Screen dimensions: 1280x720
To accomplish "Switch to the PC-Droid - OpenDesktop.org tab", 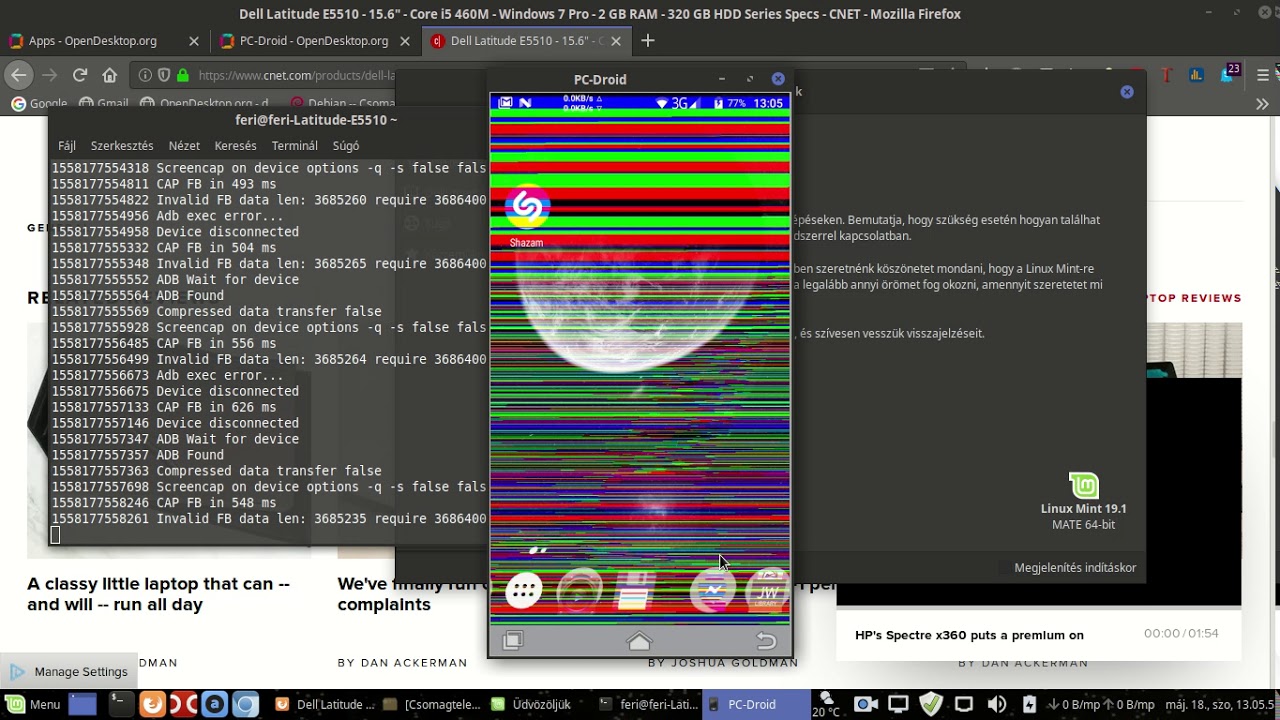I will coord(314,41).
